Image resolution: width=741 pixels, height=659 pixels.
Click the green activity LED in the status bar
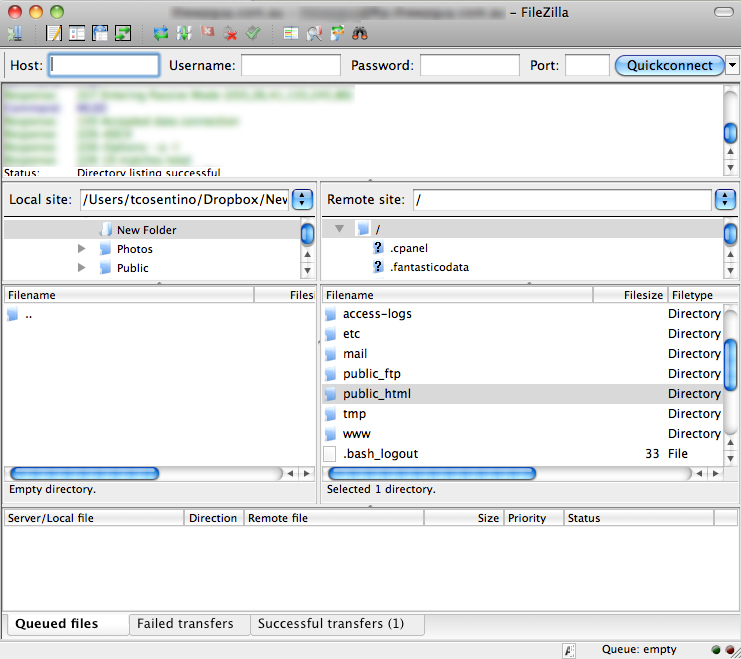716,650
